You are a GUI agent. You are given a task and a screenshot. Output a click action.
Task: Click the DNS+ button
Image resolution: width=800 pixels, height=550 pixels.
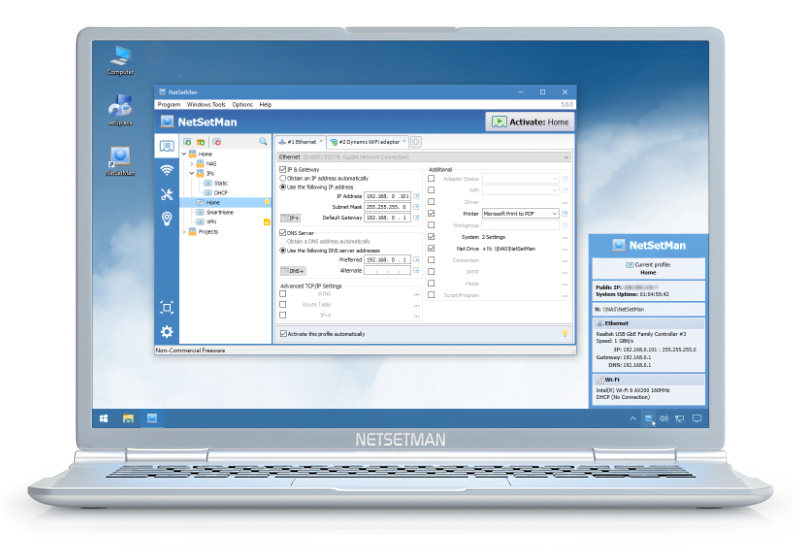[x=293, y=271]
